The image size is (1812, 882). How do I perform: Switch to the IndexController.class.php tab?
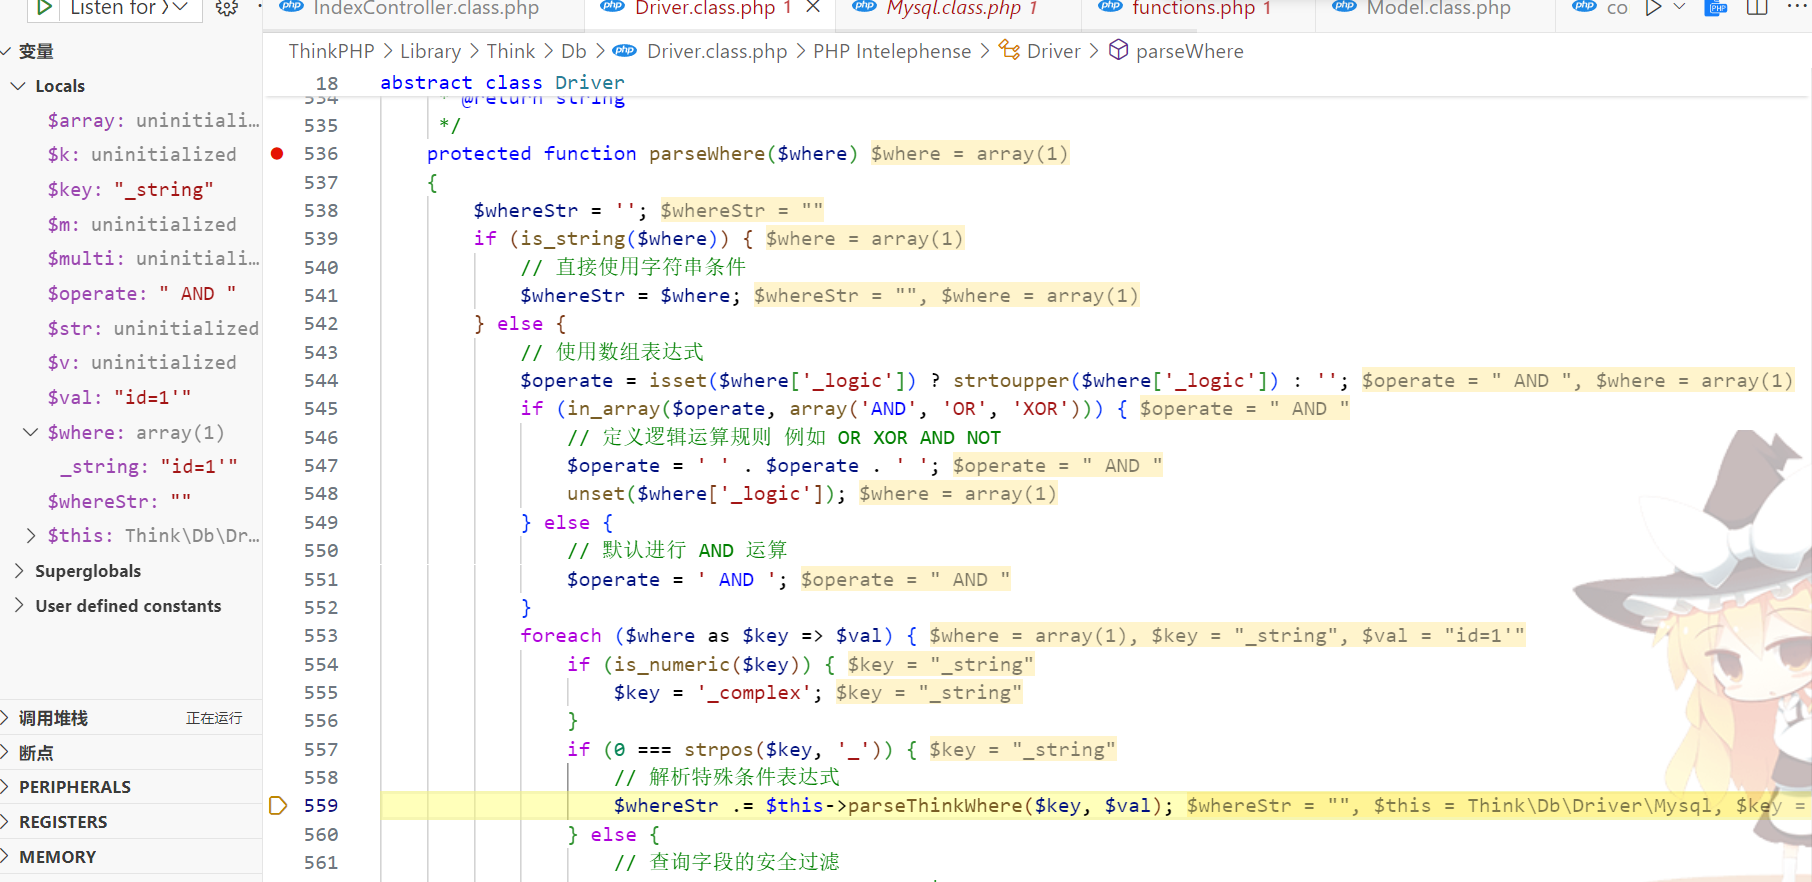tap(425, 9)
